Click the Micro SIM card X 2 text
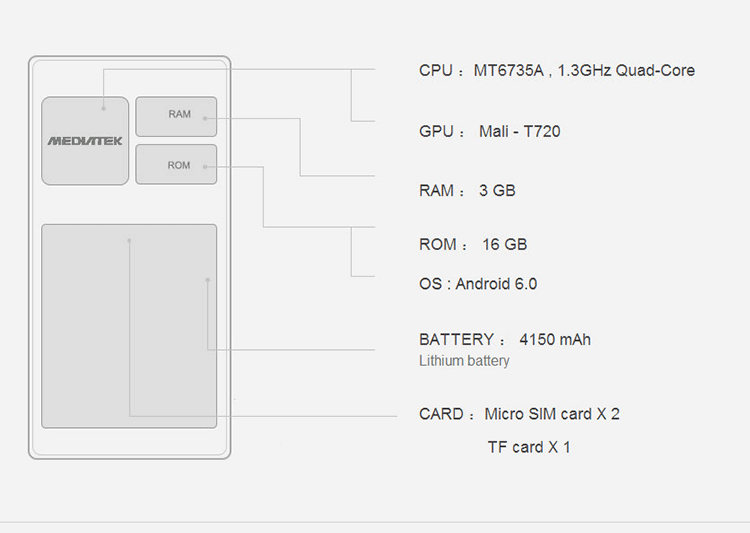 [552, 414]
